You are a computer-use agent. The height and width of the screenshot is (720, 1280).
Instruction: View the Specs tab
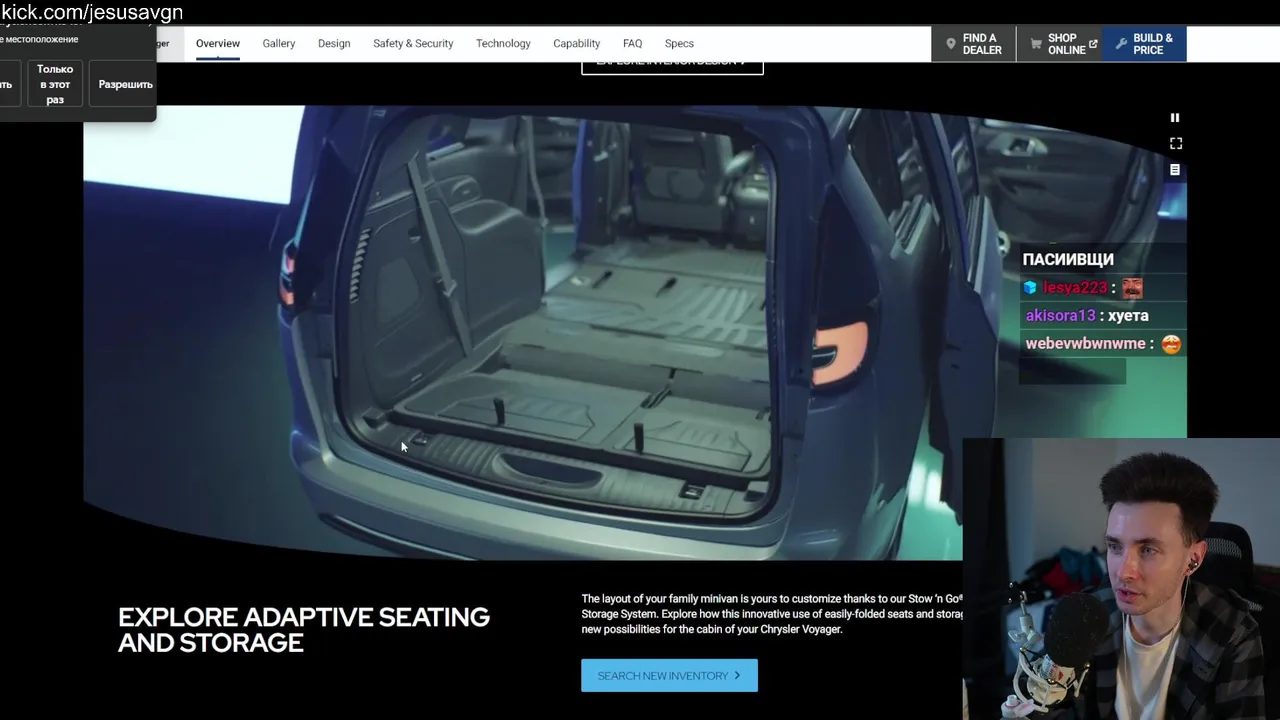click(x=679, y=43)
